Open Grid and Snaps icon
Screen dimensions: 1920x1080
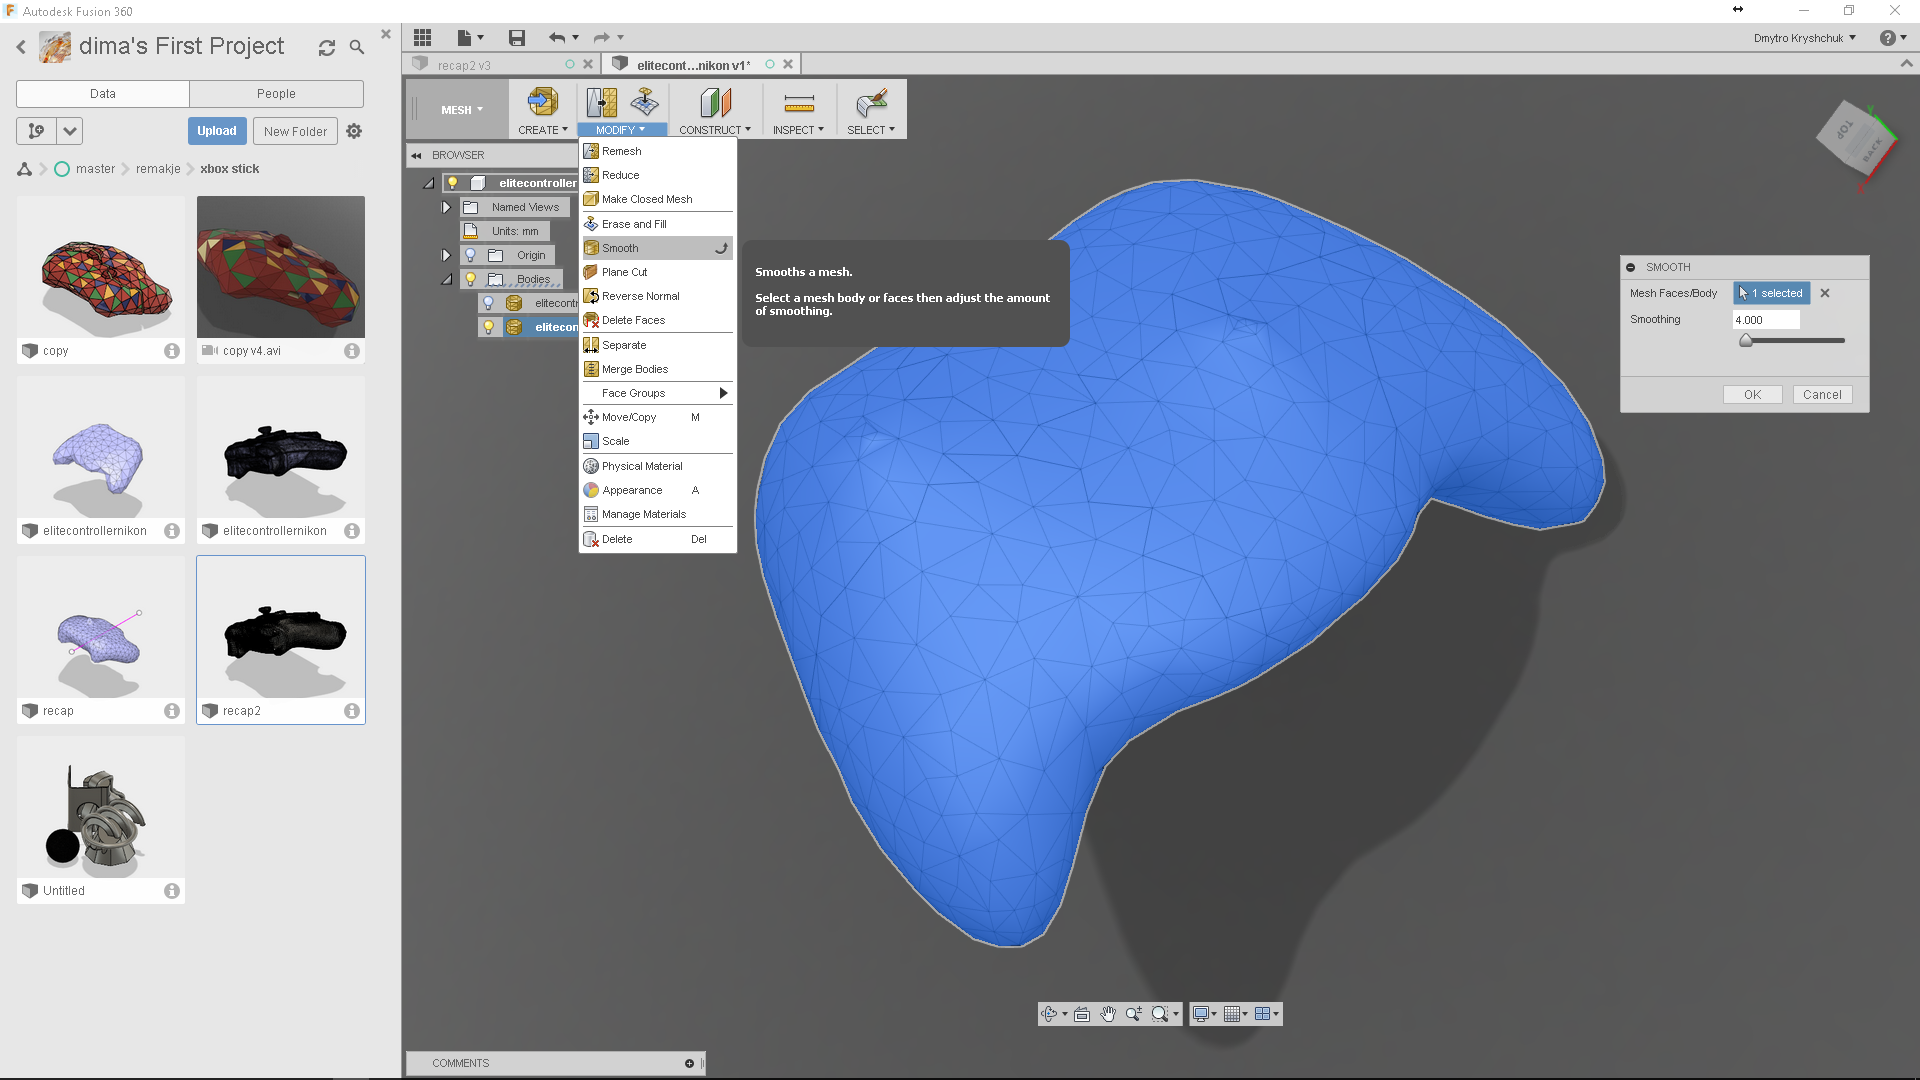click(1232, 1014)
